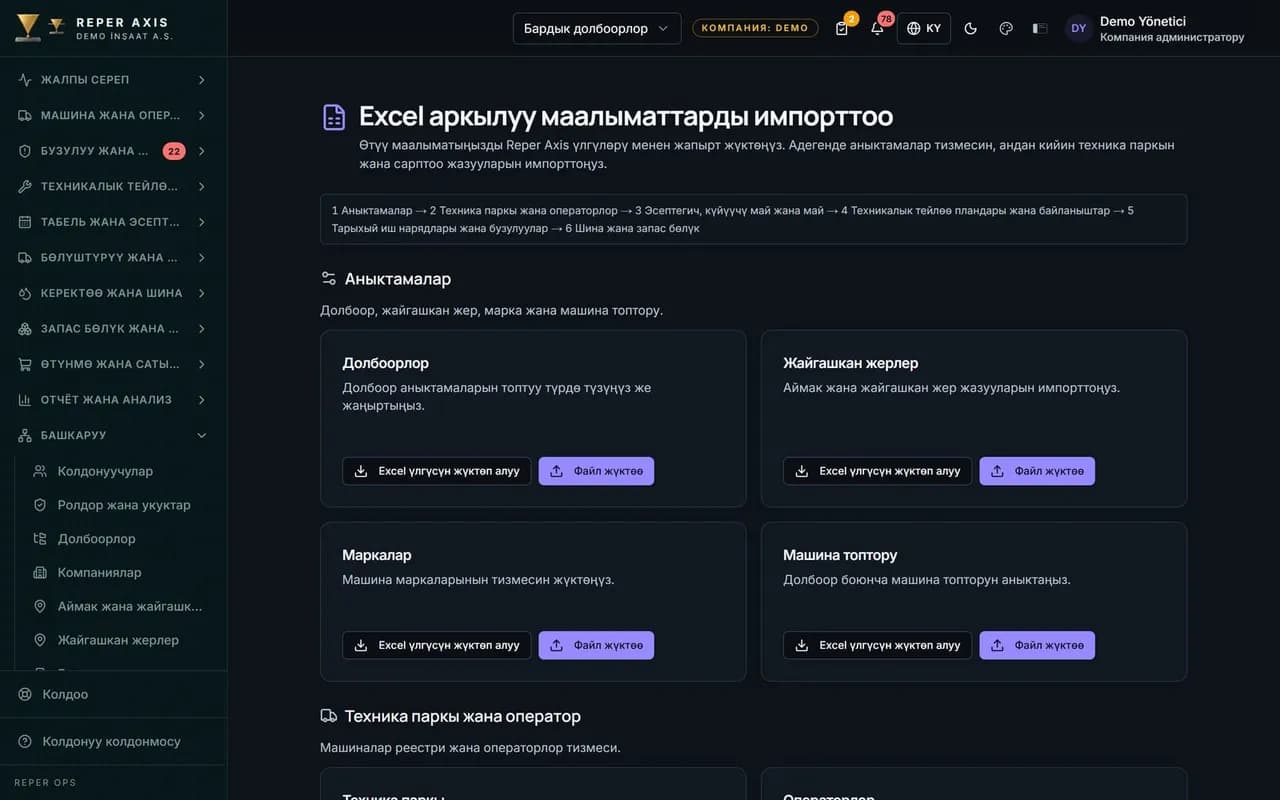The height and width of the screenshot is (800, 1280).
Task: Click the wrench icon of ТЕХНИКАЛЫК ТЕЙЛӨӨ
Action: 25,187
